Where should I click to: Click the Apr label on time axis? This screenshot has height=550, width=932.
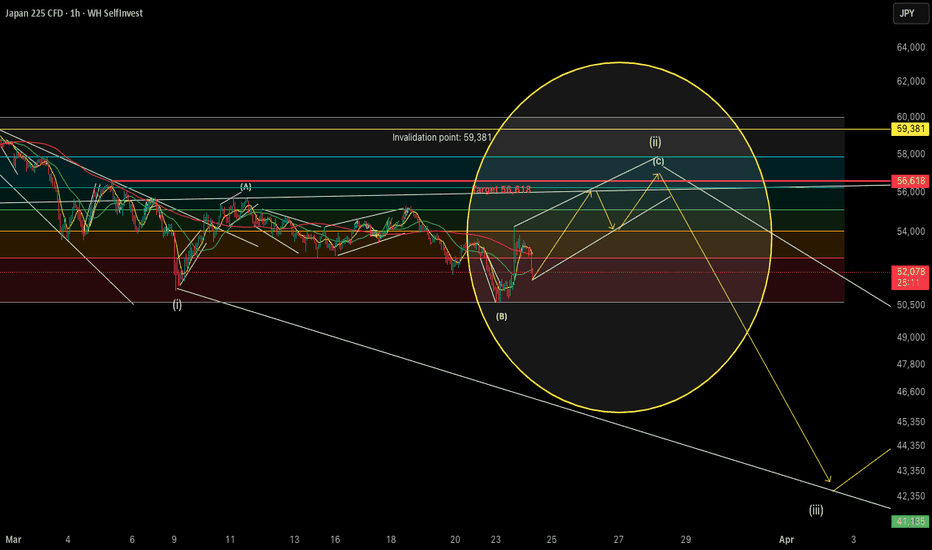(x=788, y=539)
